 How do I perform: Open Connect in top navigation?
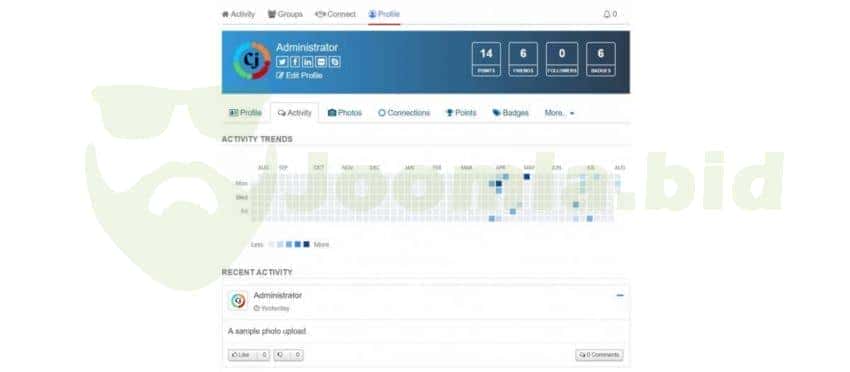[336, 14]
